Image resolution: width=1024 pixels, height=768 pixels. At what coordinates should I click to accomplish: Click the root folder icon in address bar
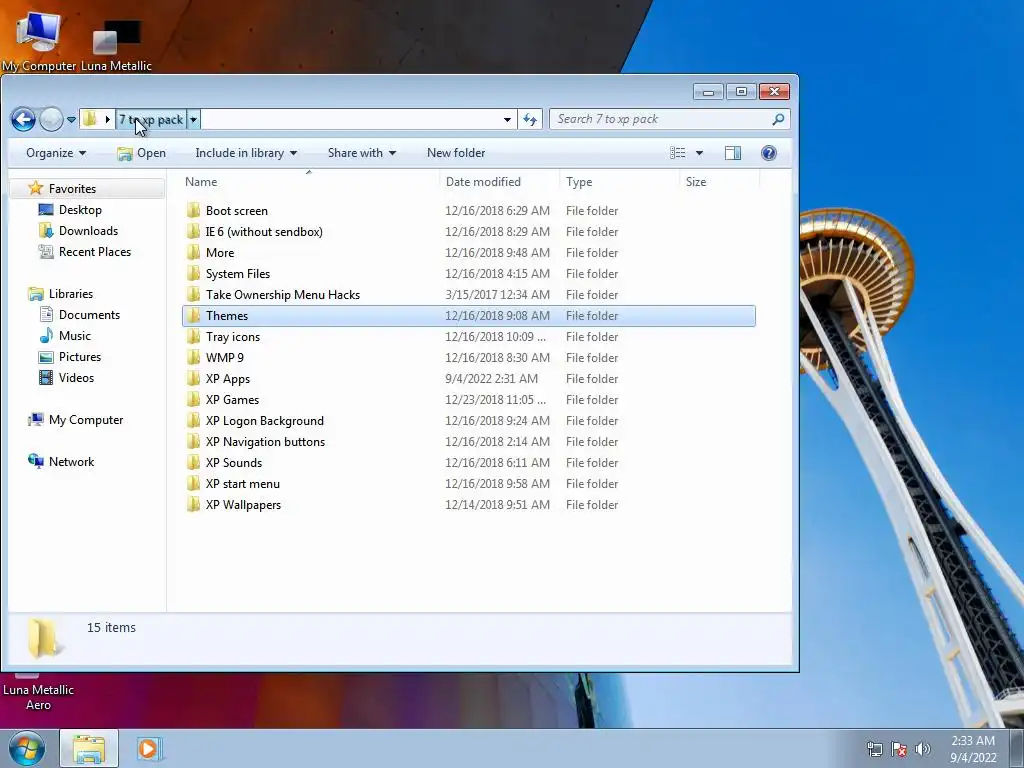[90, 119]
